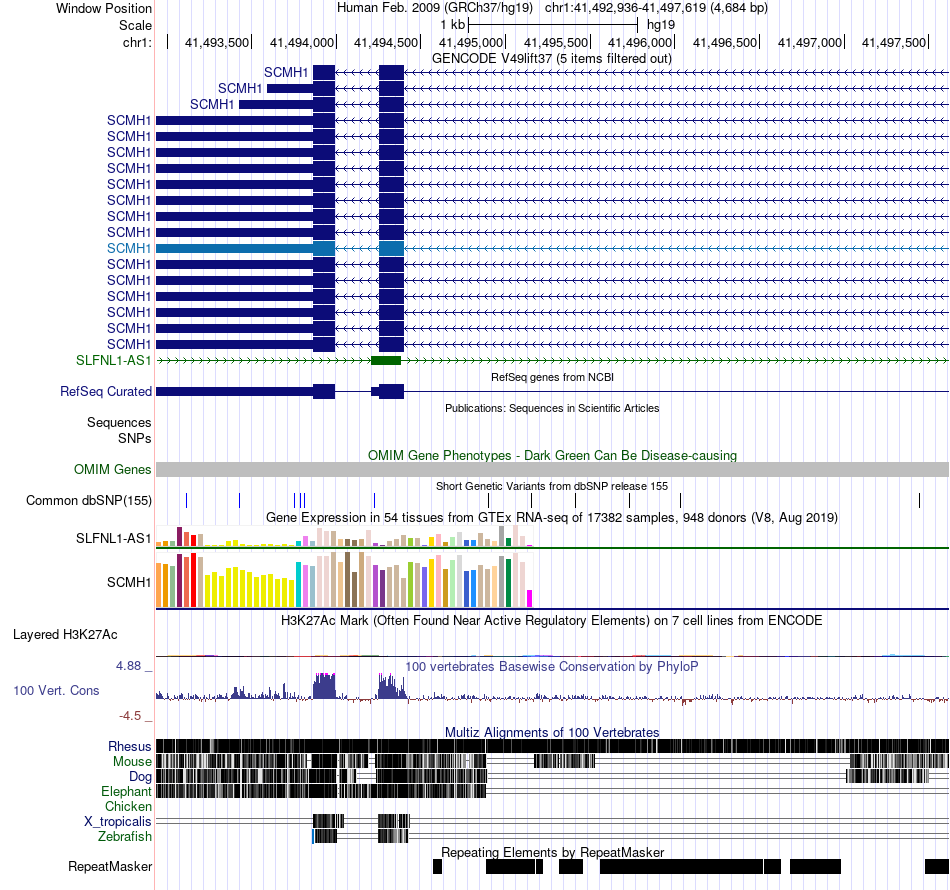This screenshot has width=950, height=890.
Task: Click the Window Position label
Action: (x=104, y=8)
